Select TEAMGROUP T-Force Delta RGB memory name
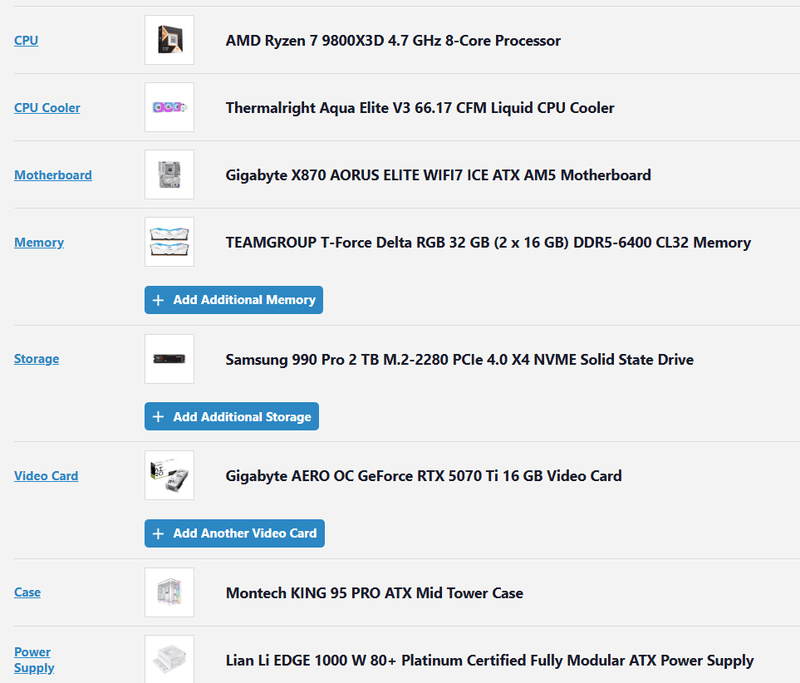800x683 pixels. click(x=488, y=242)
